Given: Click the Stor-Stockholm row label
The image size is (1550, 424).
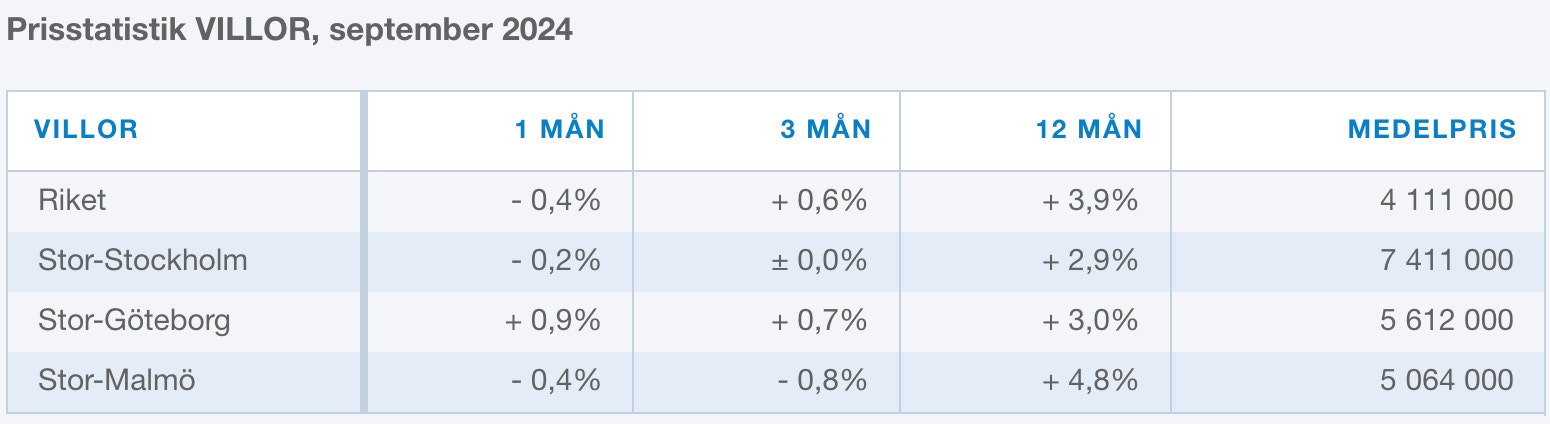Looking at the screenshot, I should (143, 260).
